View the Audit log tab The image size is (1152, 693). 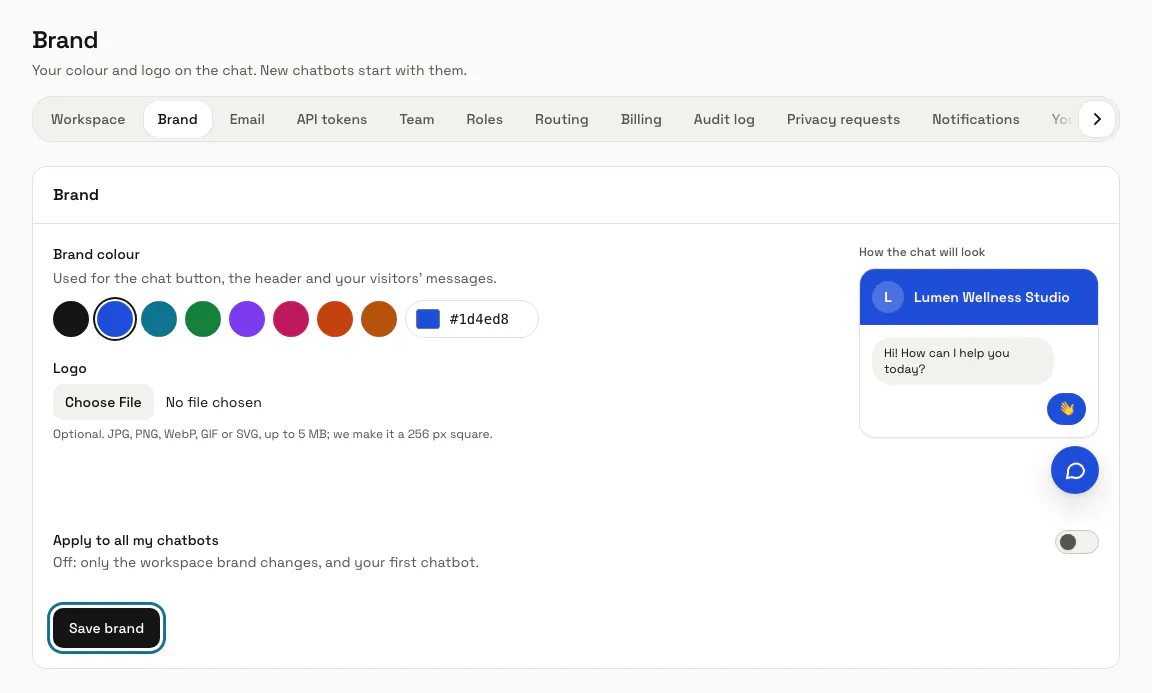point(724,119)
